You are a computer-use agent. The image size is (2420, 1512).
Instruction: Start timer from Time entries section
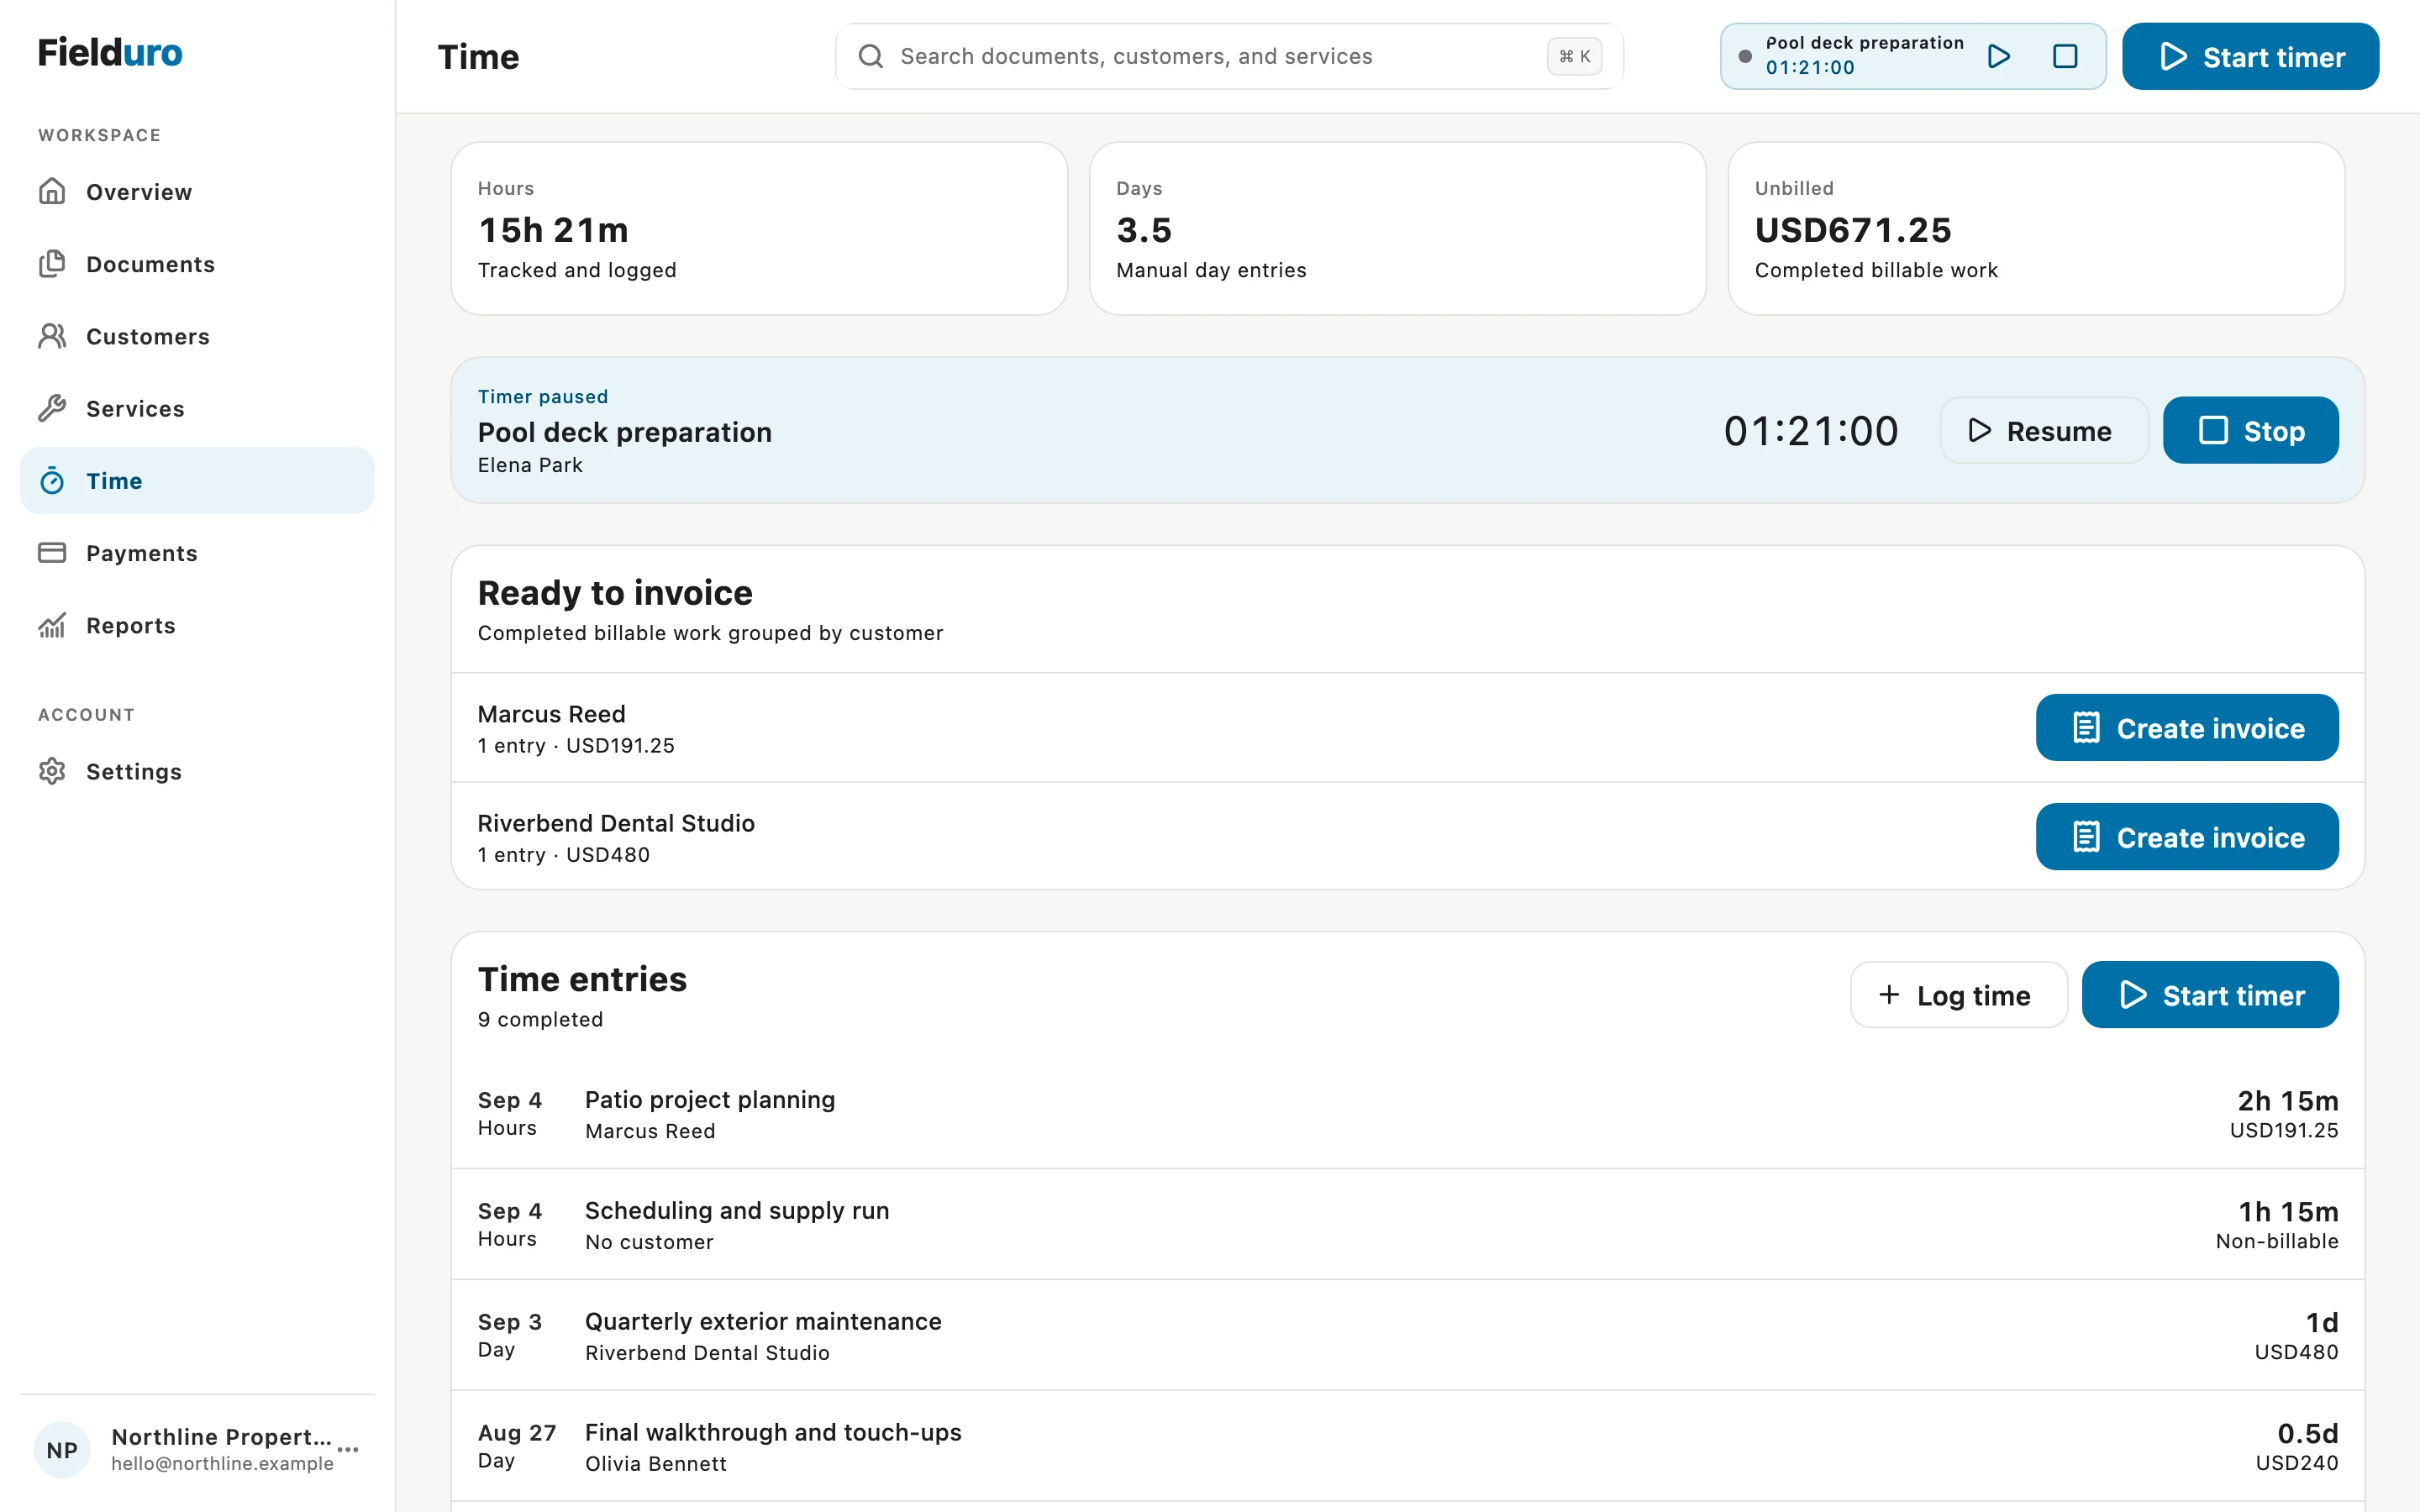(2210, 994)
